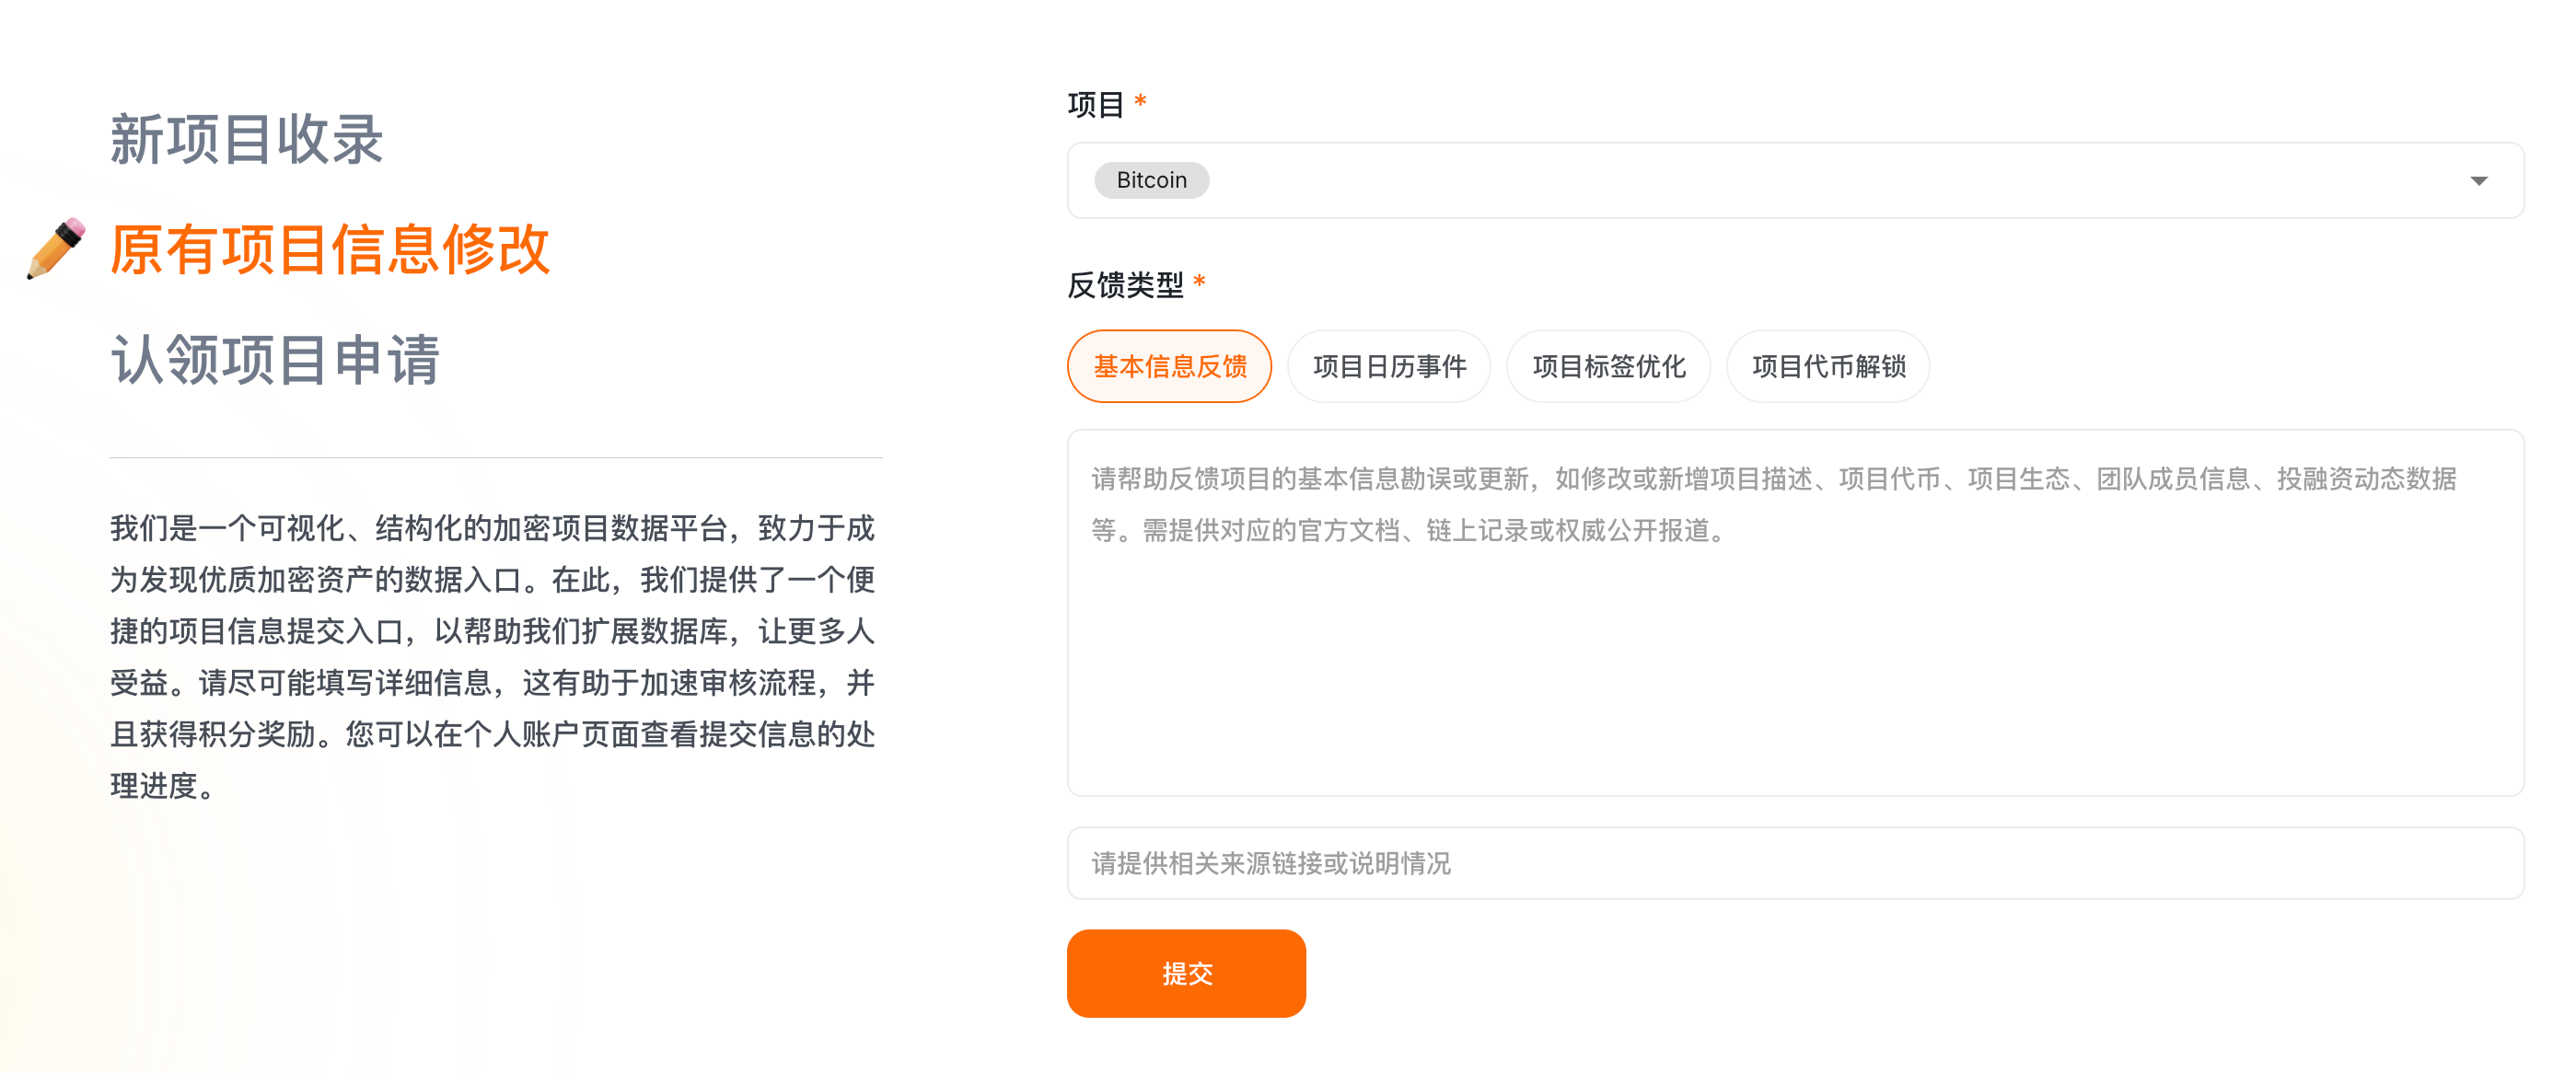Viewport: 2576px width, 1073px height.
Task: Click the red asterisk next to 项目
Action: coord(1140,101)
